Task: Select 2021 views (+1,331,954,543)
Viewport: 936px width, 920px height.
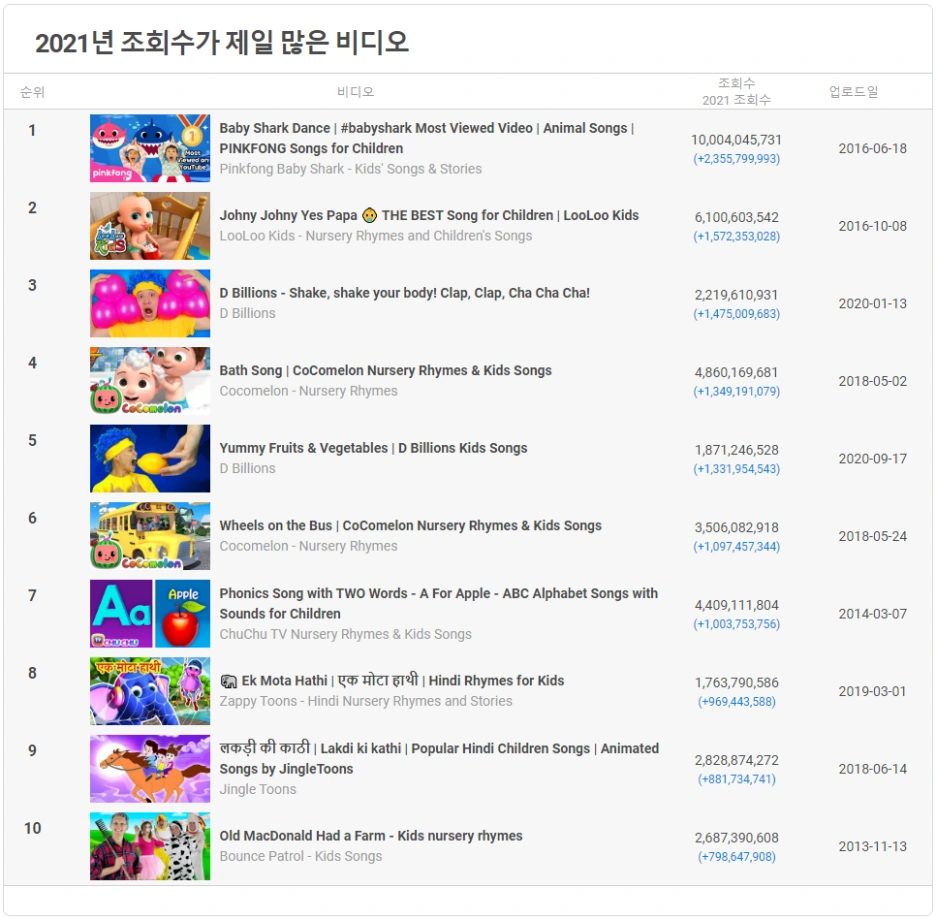Action: [736, 469]
